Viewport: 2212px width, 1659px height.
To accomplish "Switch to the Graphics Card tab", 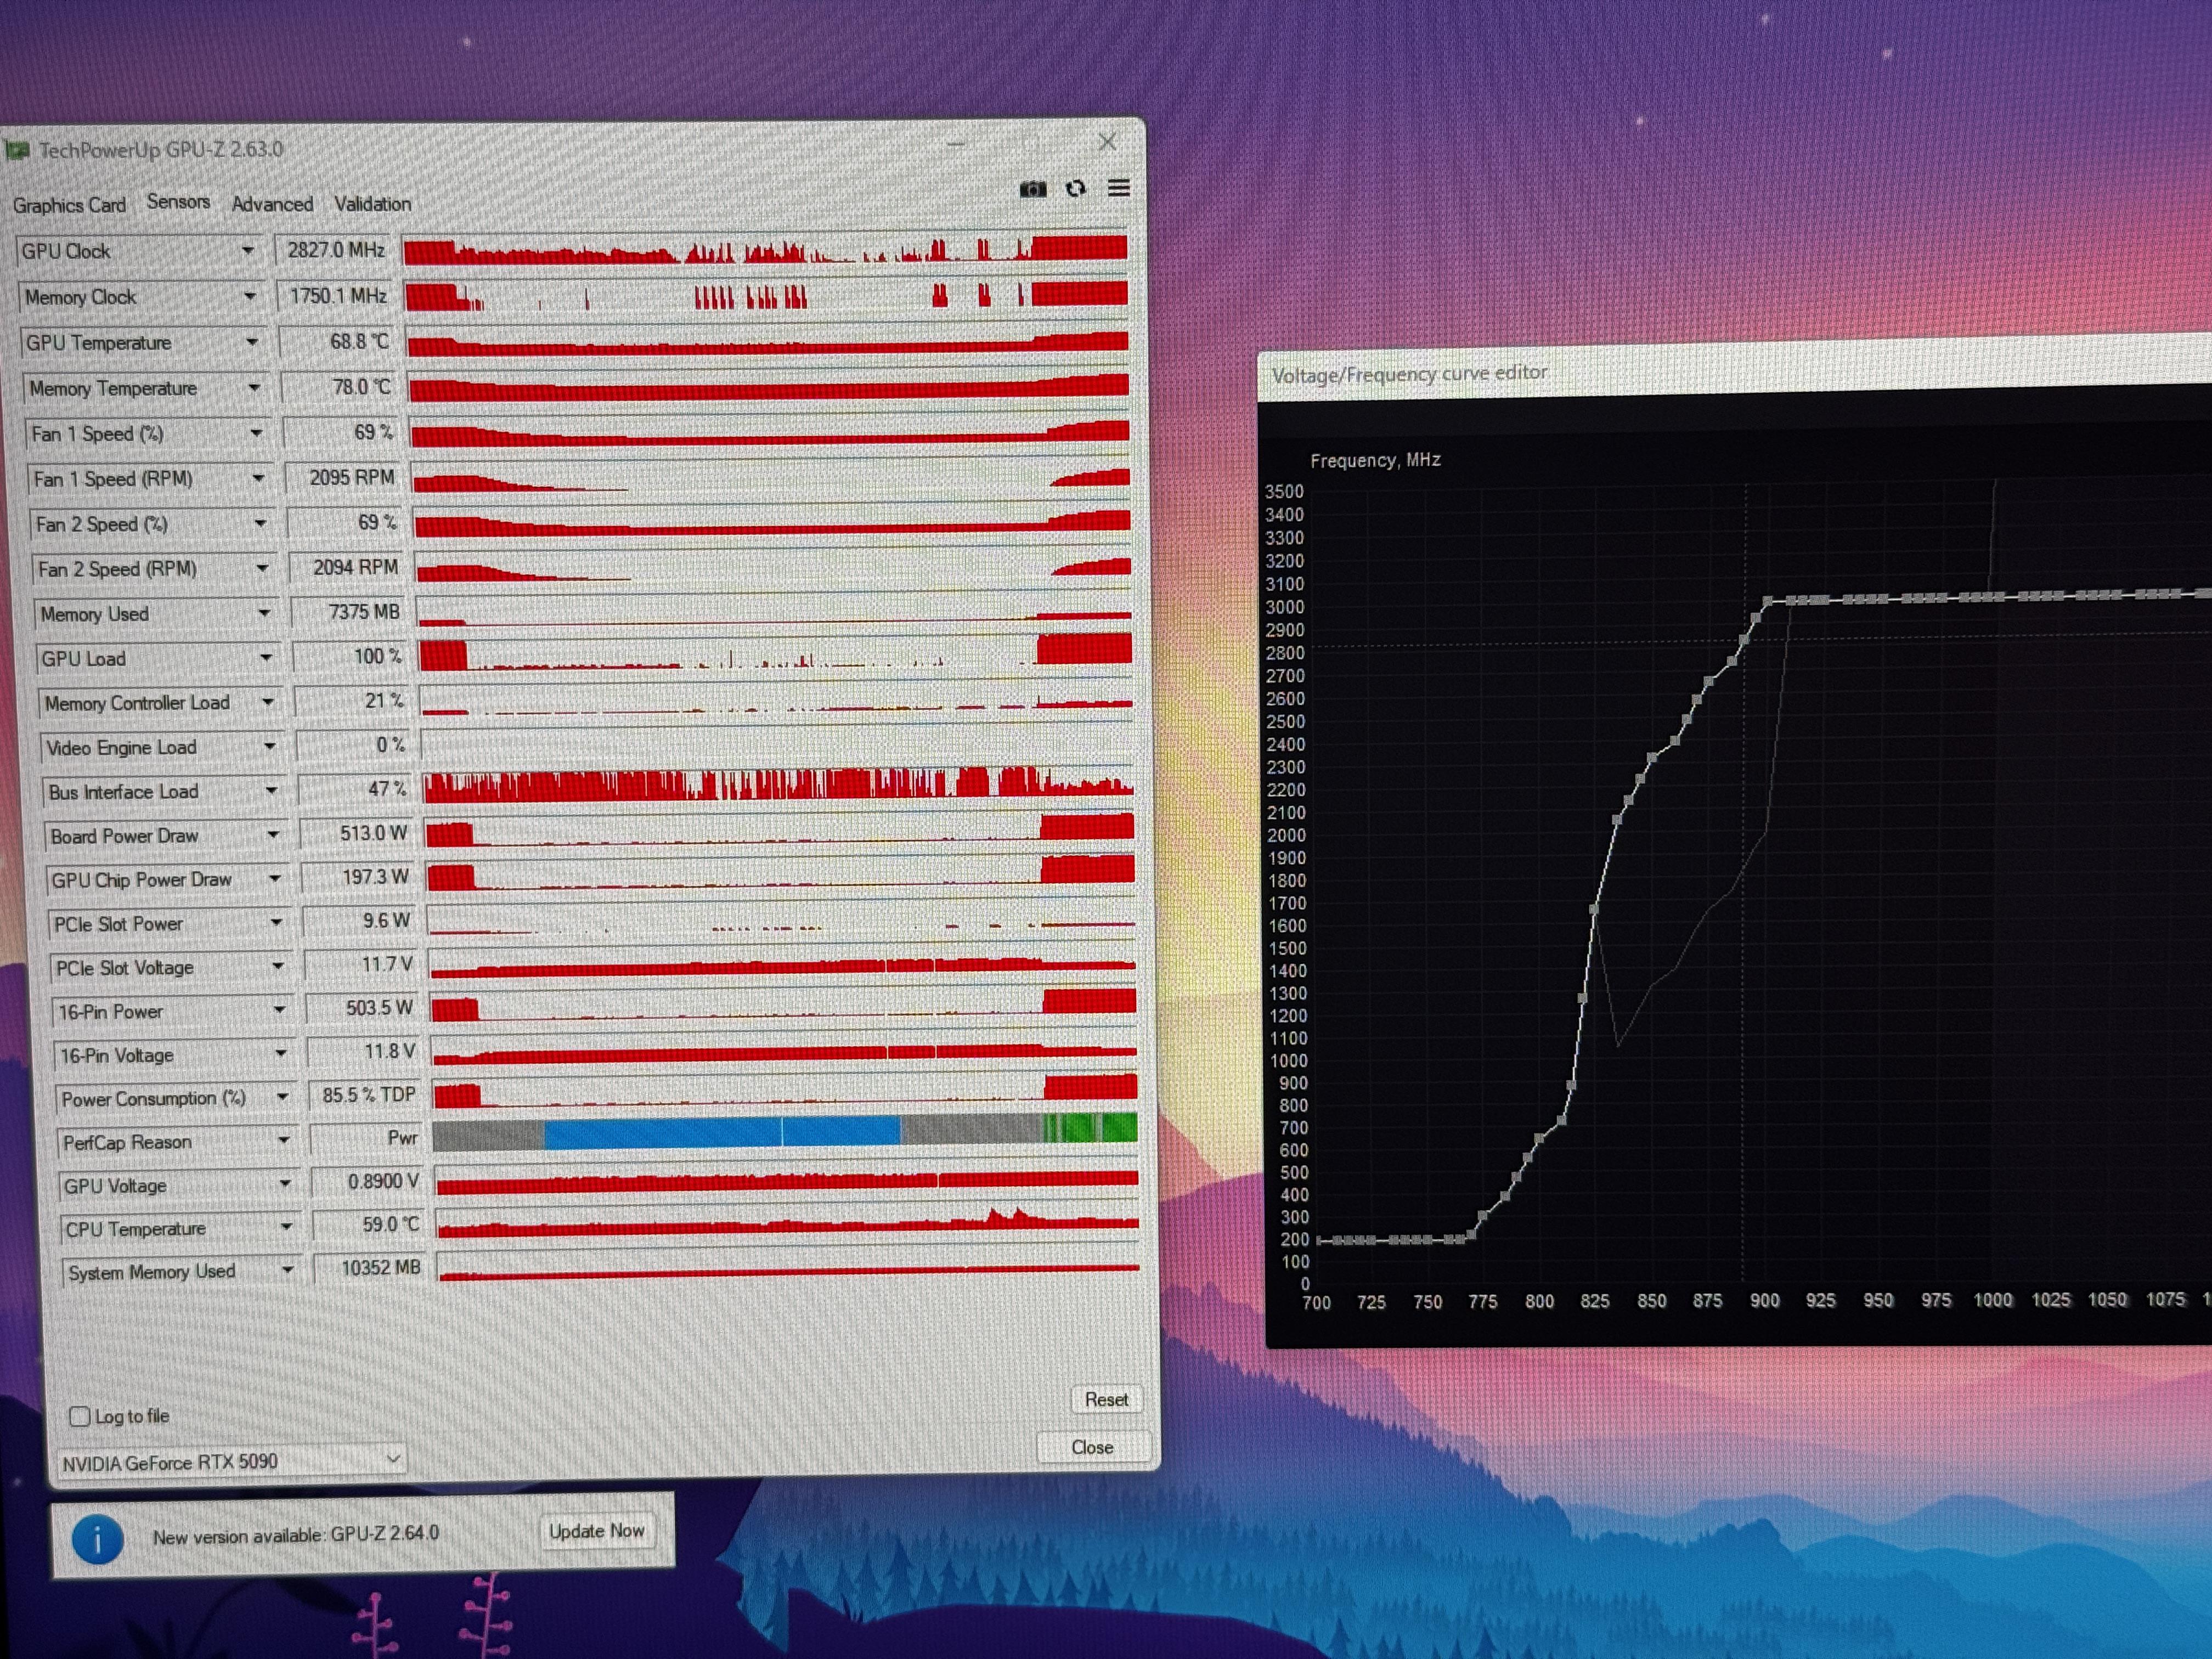I will point(69,205).
